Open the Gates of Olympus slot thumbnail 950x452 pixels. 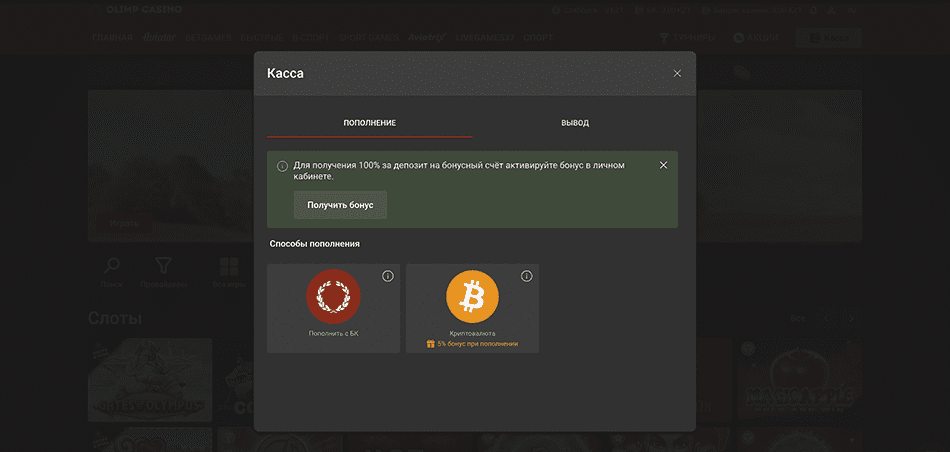pos(150,380)
